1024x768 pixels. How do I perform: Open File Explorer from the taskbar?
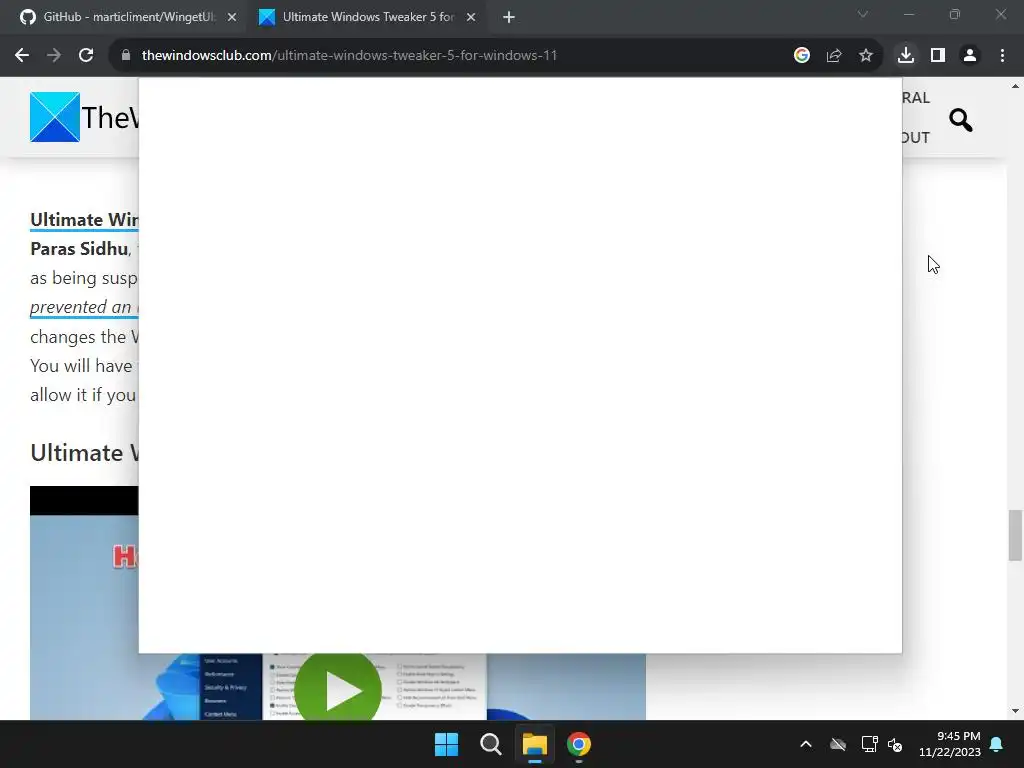point(534,744)
